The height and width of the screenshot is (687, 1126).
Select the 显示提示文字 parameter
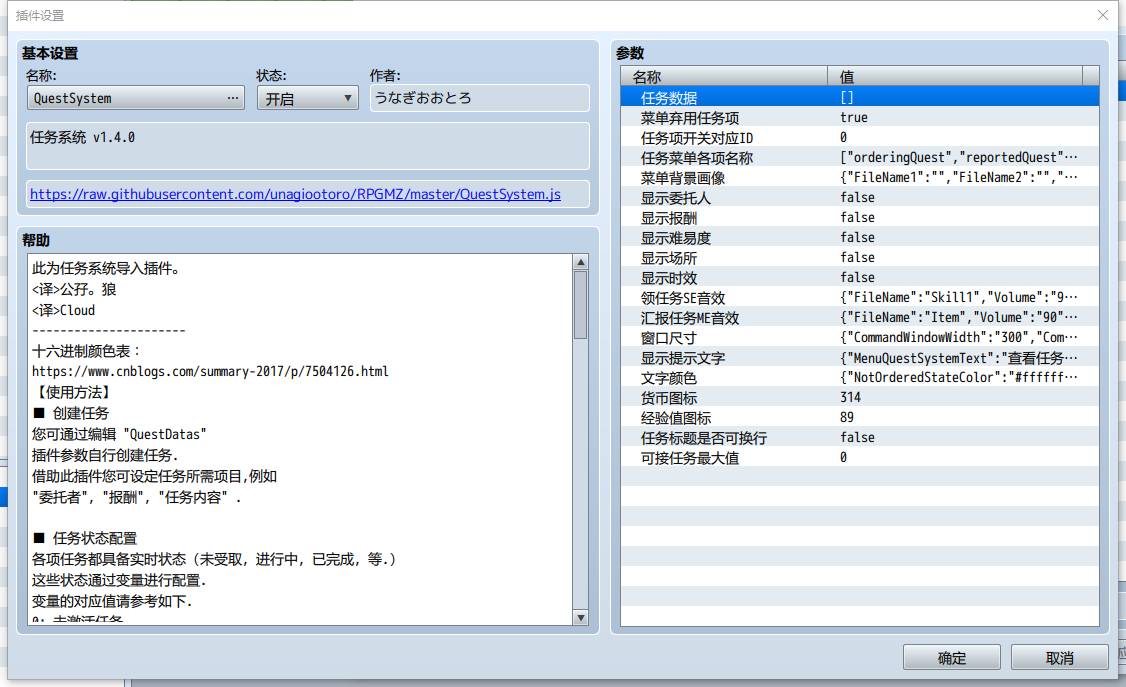860,357
